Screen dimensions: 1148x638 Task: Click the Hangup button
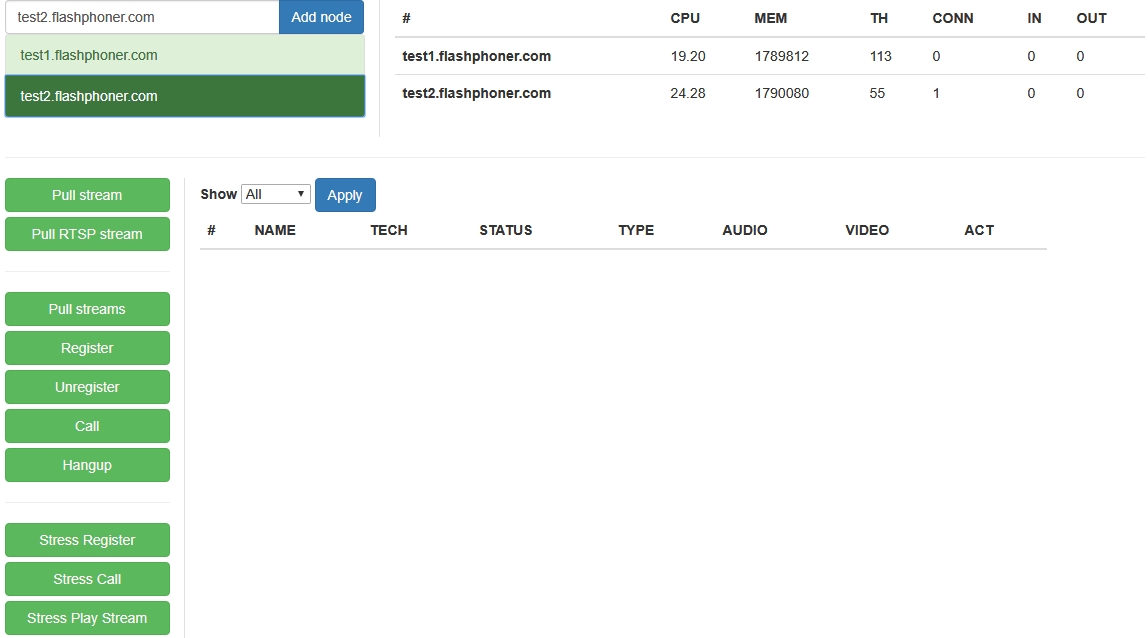pyautogui.click(x=87, y=465)
